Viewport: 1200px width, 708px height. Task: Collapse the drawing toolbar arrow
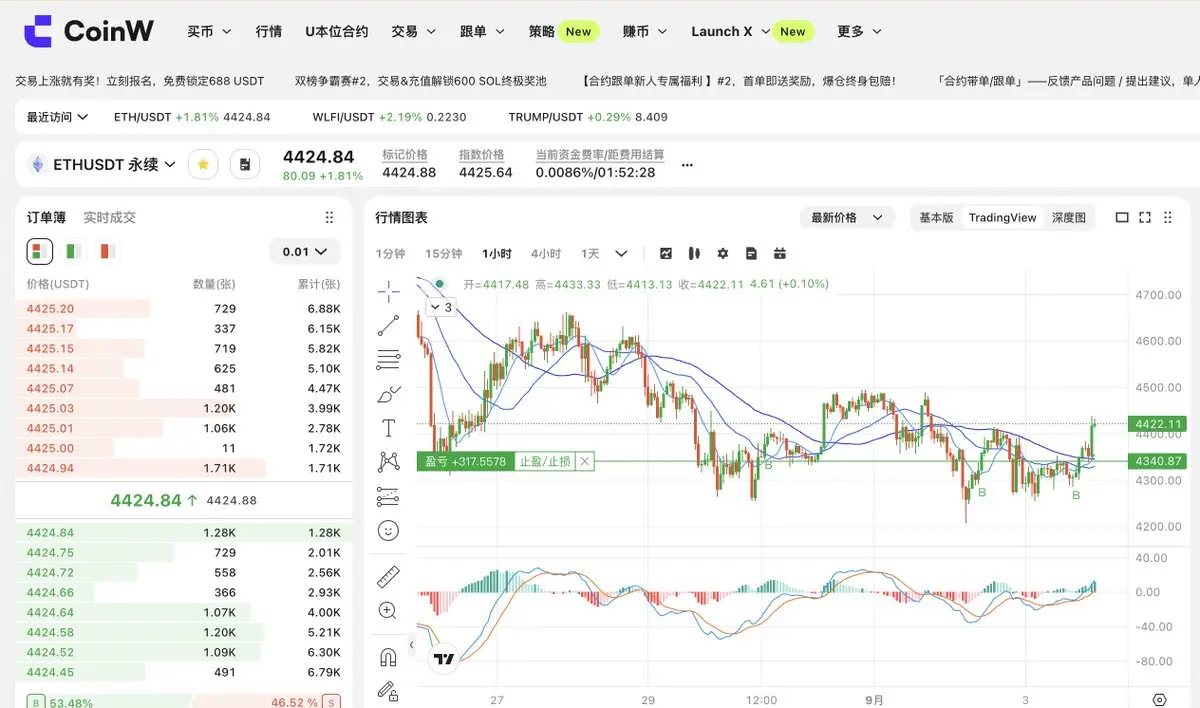click(x=411, y=645)
